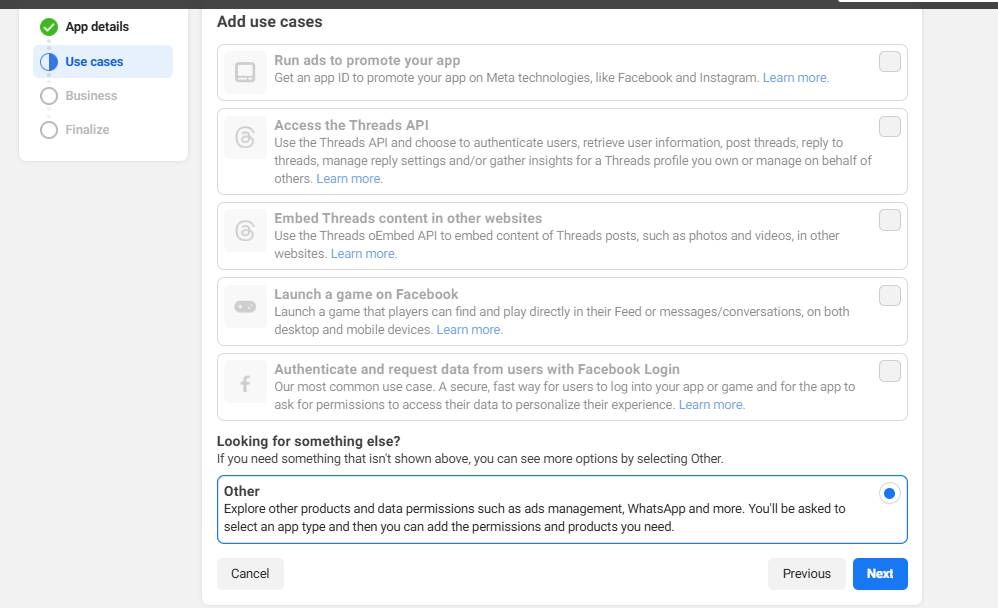Open the Finalize step in sidebar
The image size is (998, 608).
(x=87, y=130)
